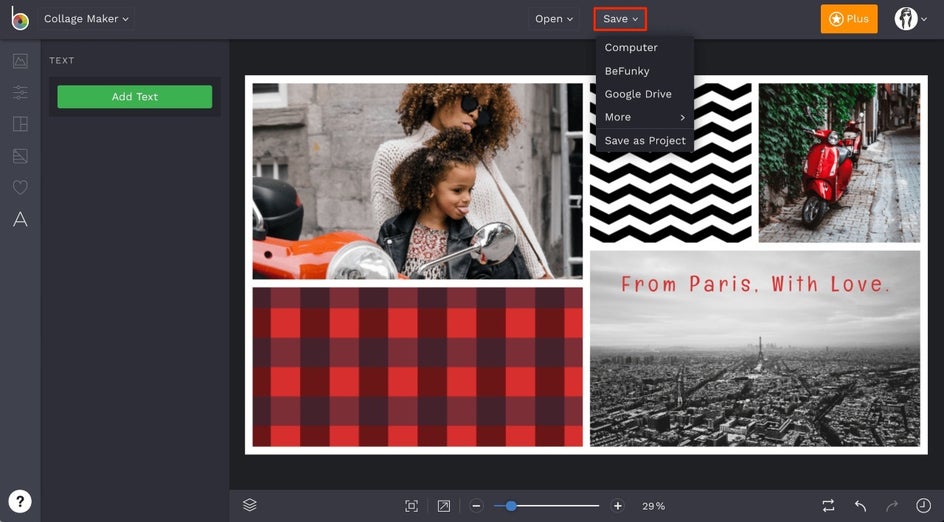Expand the user profile avatar menu
Image resolution: width=944 pixels, height=522 pixels.
[x=911, y=19]
